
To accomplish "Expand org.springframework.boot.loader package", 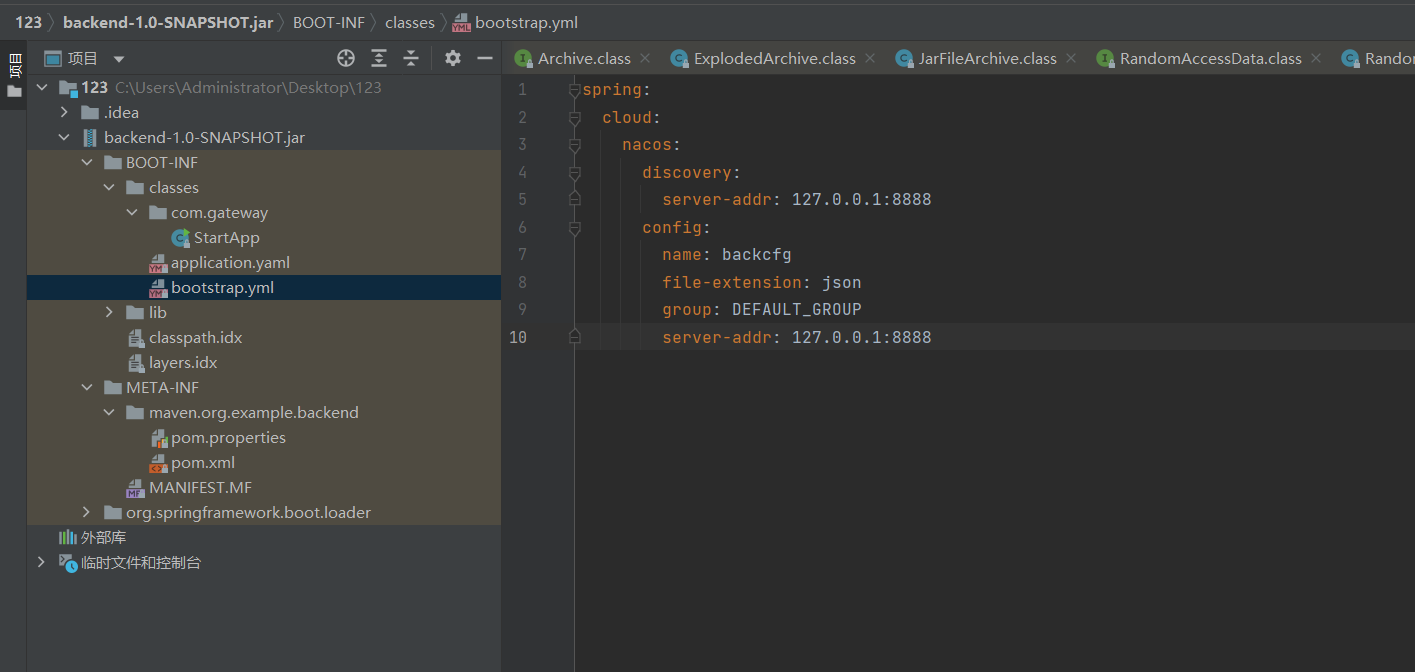I will pyautogui.click(x=87, y=512).
